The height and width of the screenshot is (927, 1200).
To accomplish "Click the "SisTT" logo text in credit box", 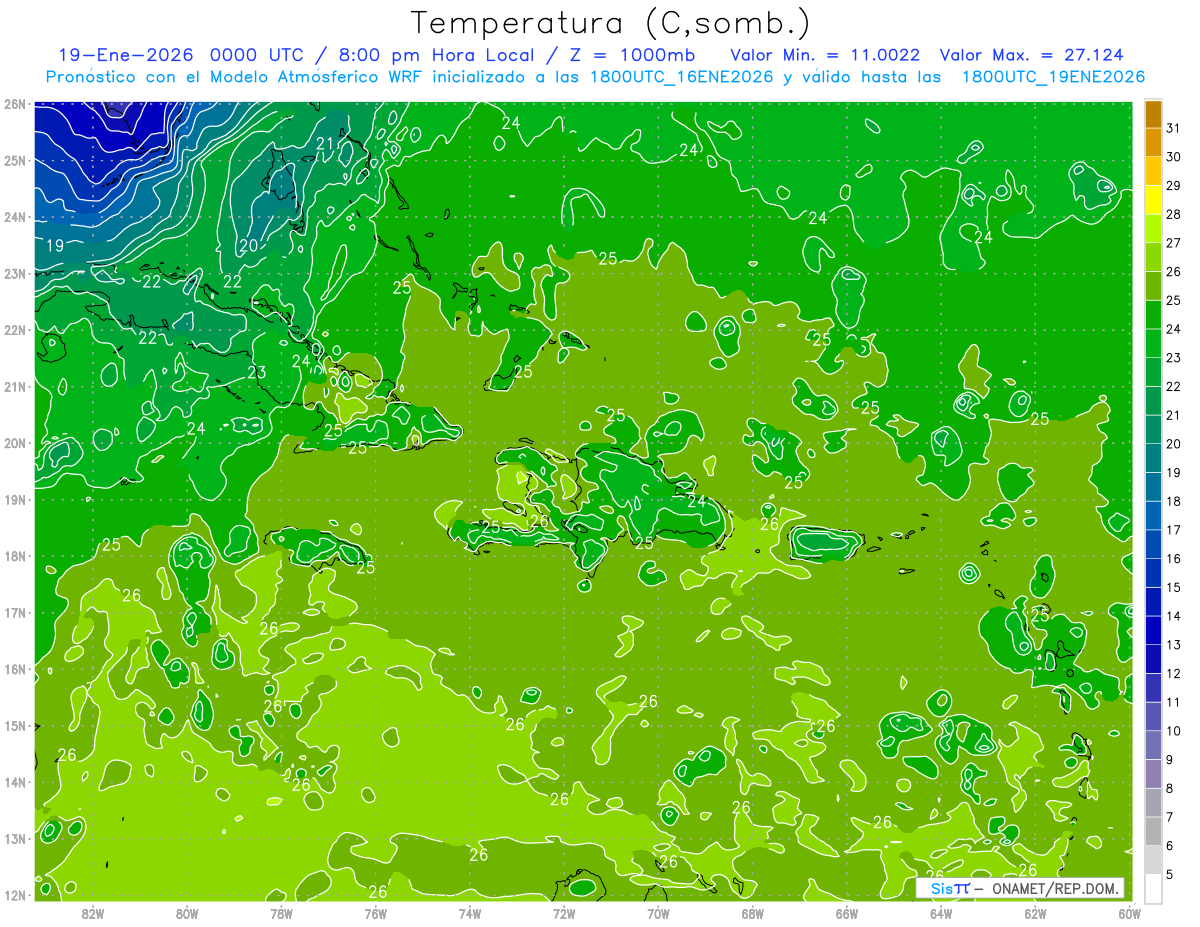I will (x=950, y=888).
